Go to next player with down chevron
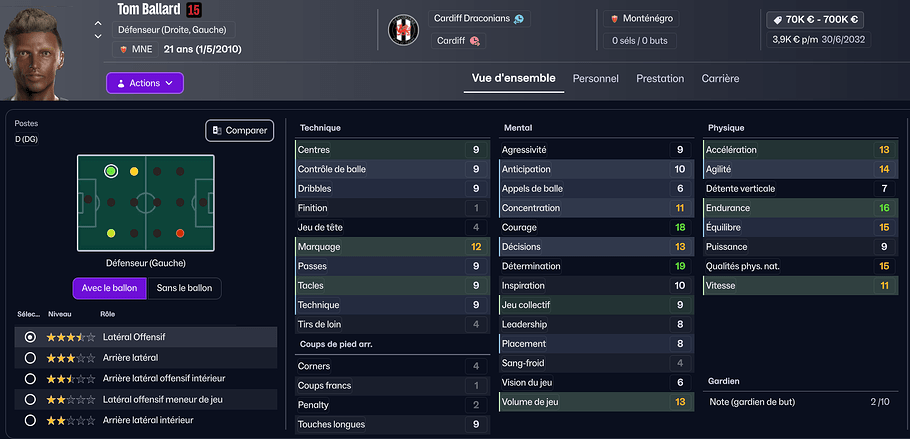 point(97,37)
